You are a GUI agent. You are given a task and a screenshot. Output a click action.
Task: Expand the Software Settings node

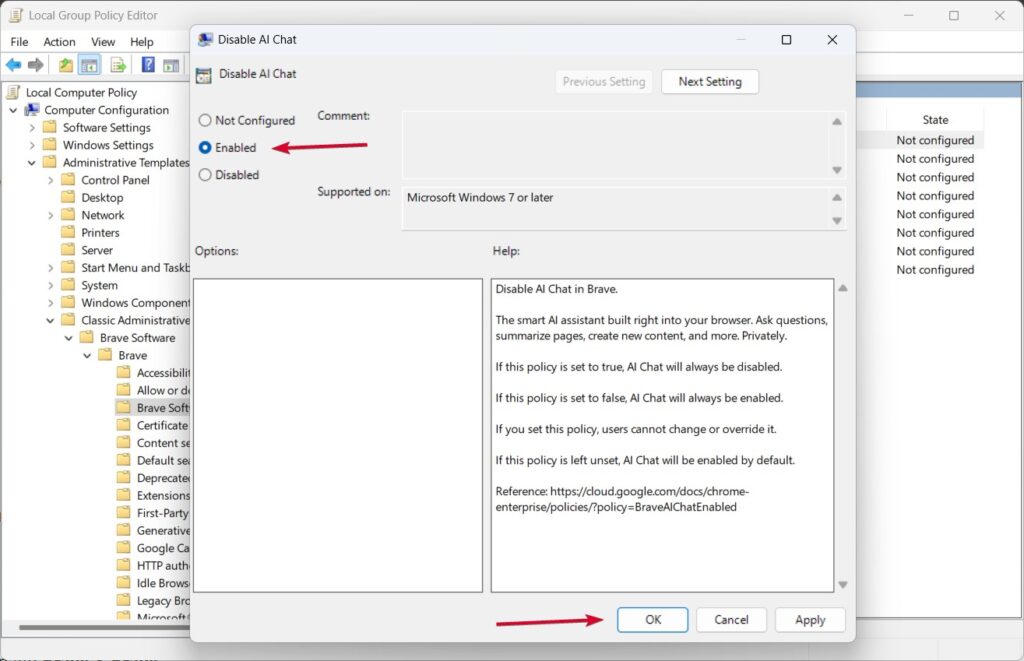pyautogui.click(x=32, y=128)
